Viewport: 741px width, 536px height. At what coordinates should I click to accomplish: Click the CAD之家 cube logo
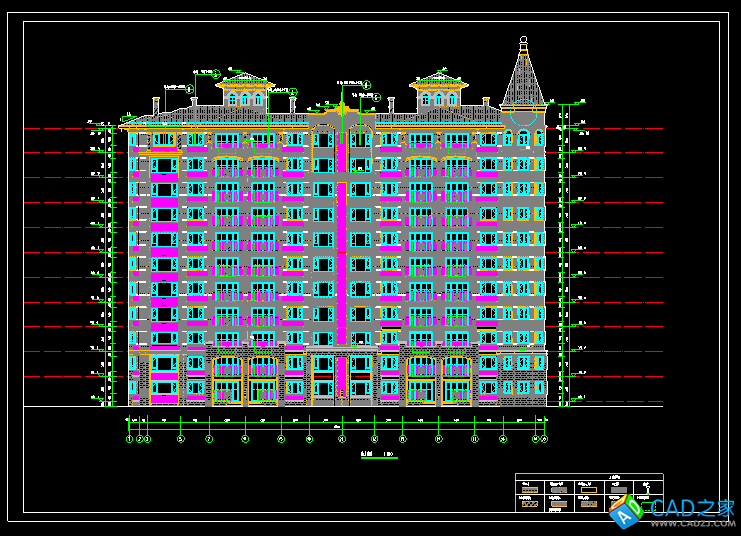point(626,511)
